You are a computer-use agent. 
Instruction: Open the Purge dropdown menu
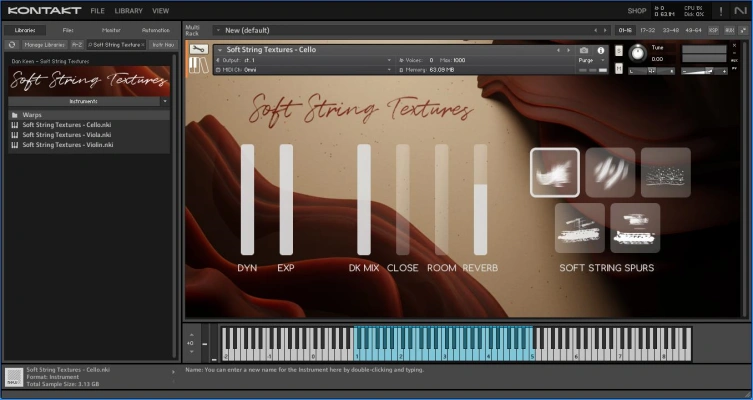tap(592, 60)
